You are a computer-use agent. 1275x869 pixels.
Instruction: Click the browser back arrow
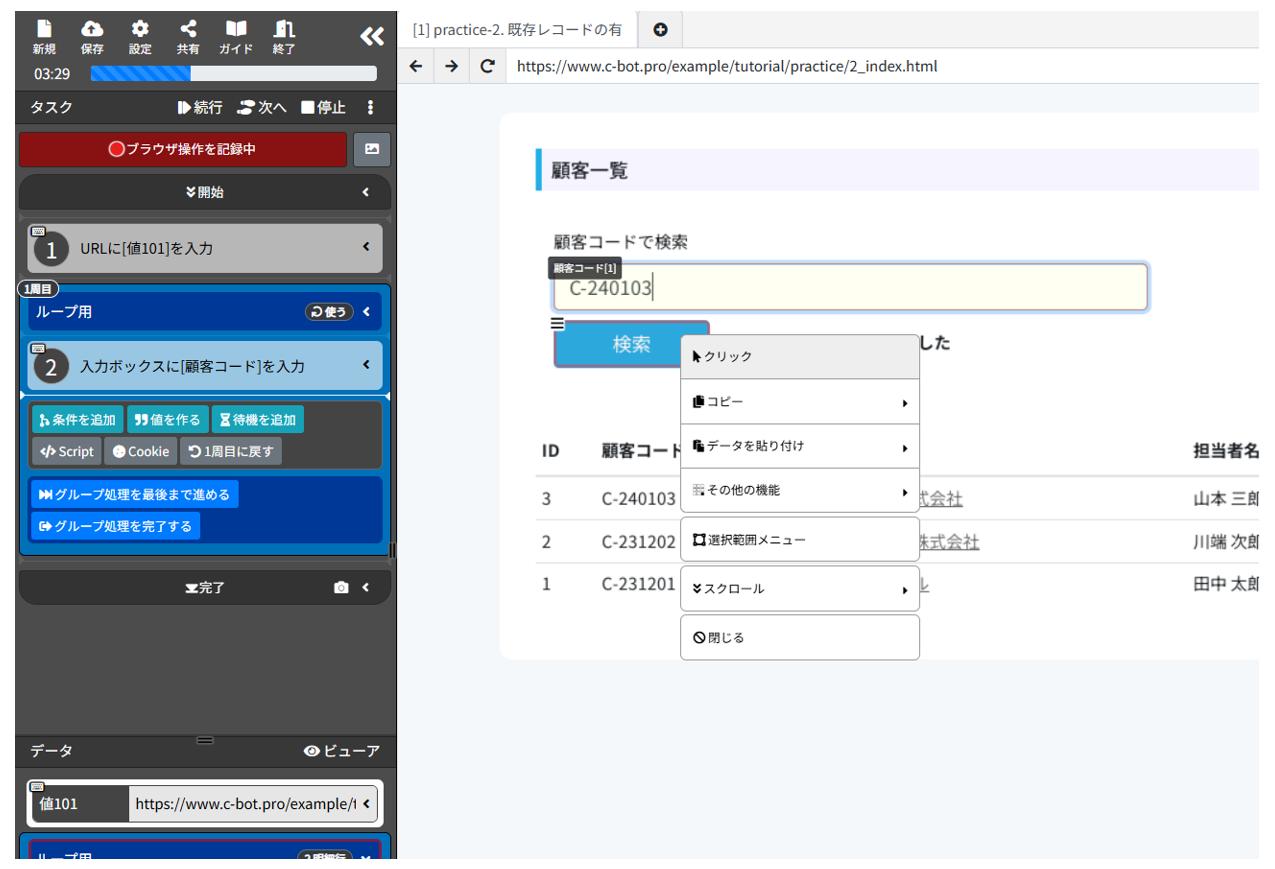click(416, 66)
